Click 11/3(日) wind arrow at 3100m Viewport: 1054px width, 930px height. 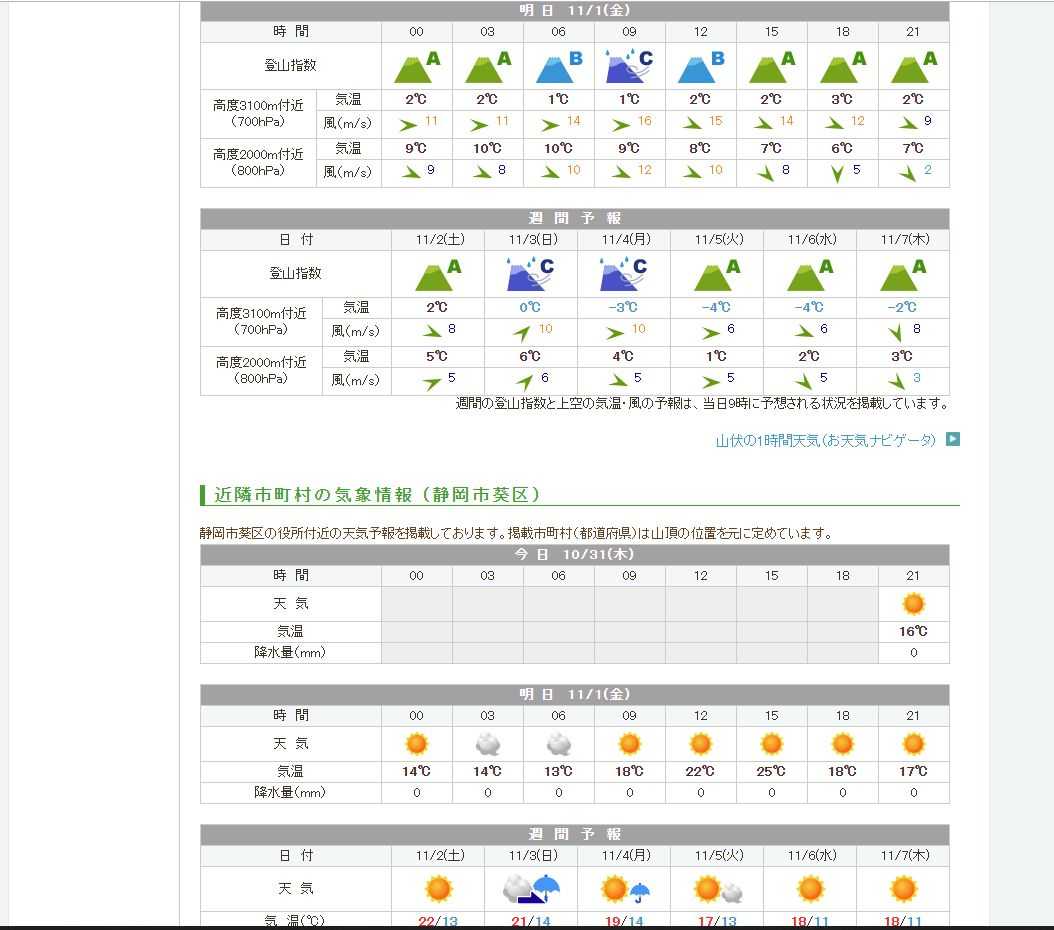point(521,332)
